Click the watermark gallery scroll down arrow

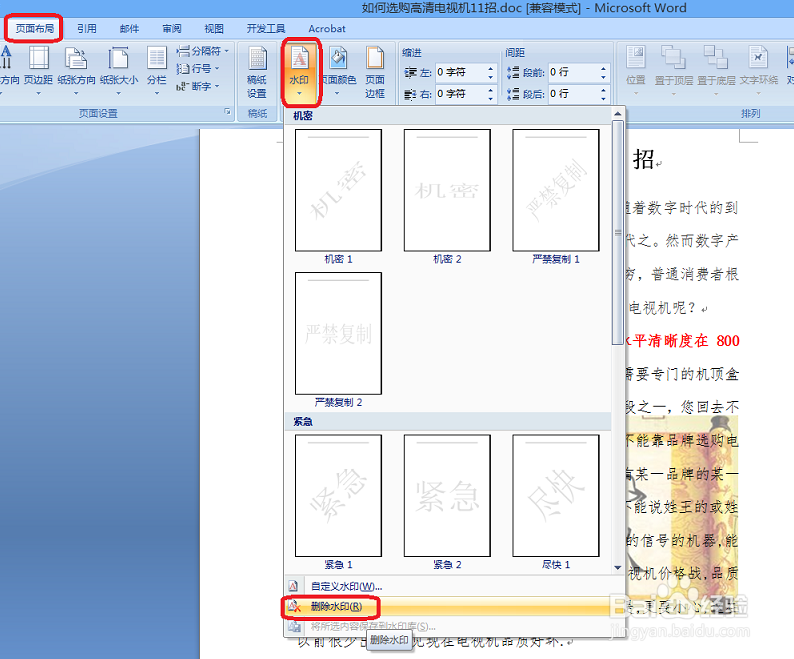[617, 568]
